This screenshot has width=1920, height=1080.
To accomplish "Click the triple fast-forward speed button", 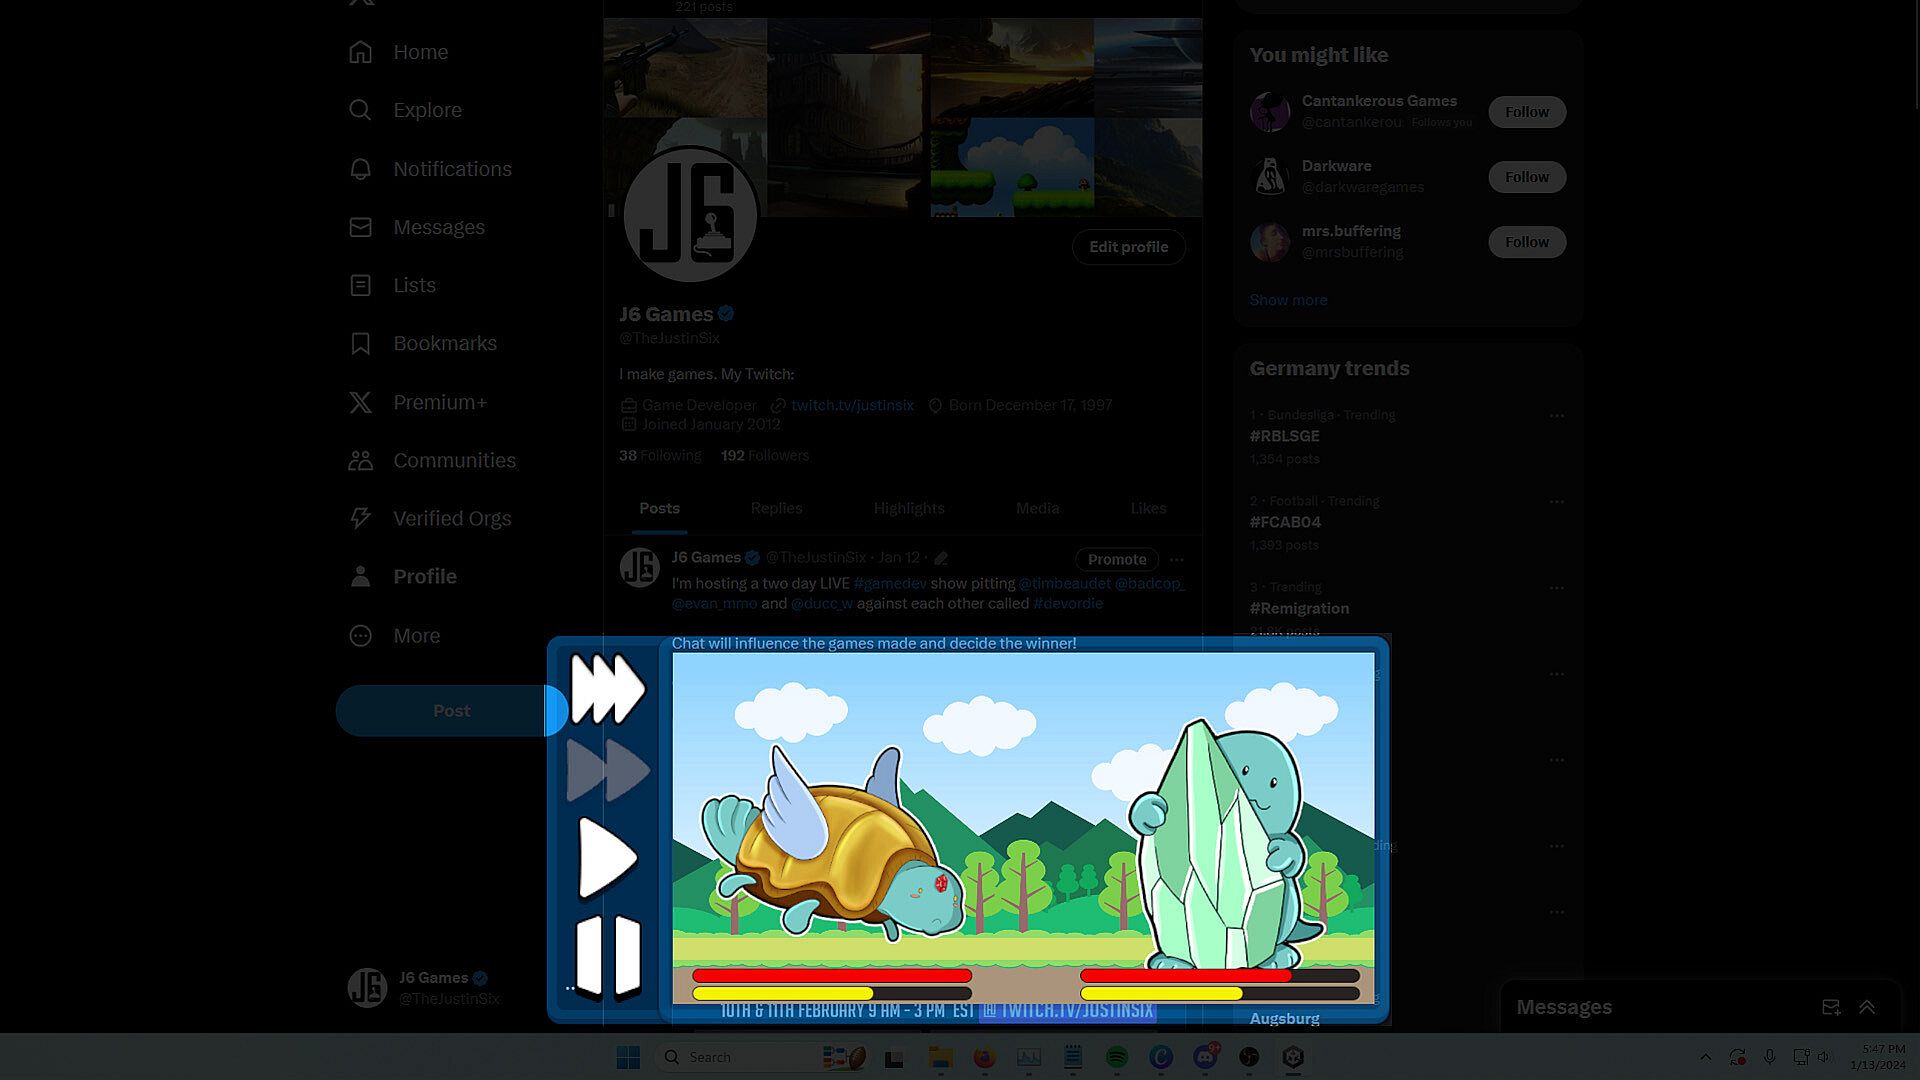I will click(607, 688).
